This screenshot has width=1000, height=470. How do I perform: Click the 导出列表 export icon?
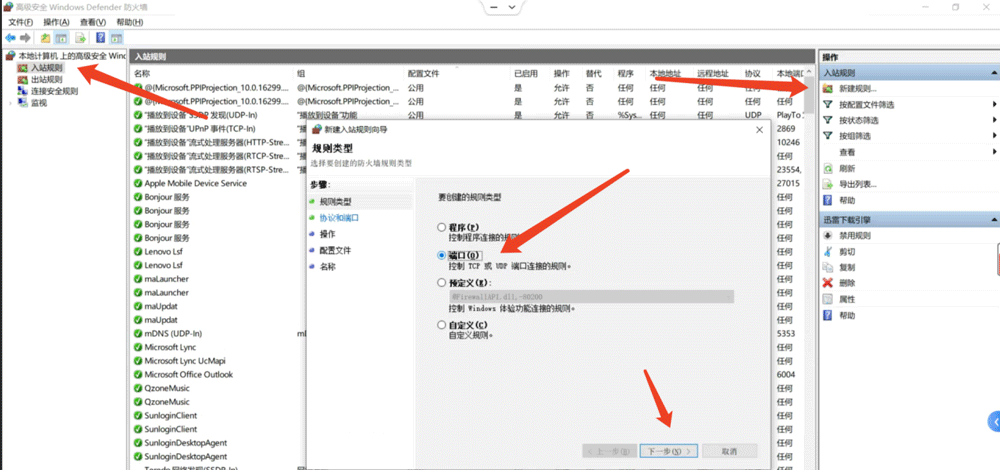tap(828, 184)
